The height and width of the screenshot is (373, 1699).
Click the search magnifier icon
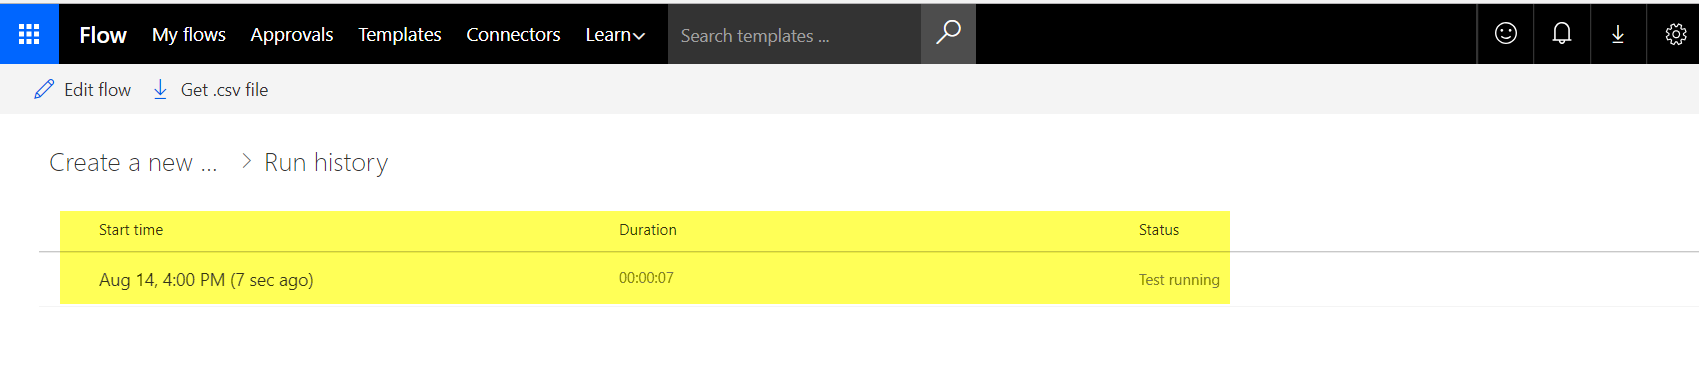(948, 34)
